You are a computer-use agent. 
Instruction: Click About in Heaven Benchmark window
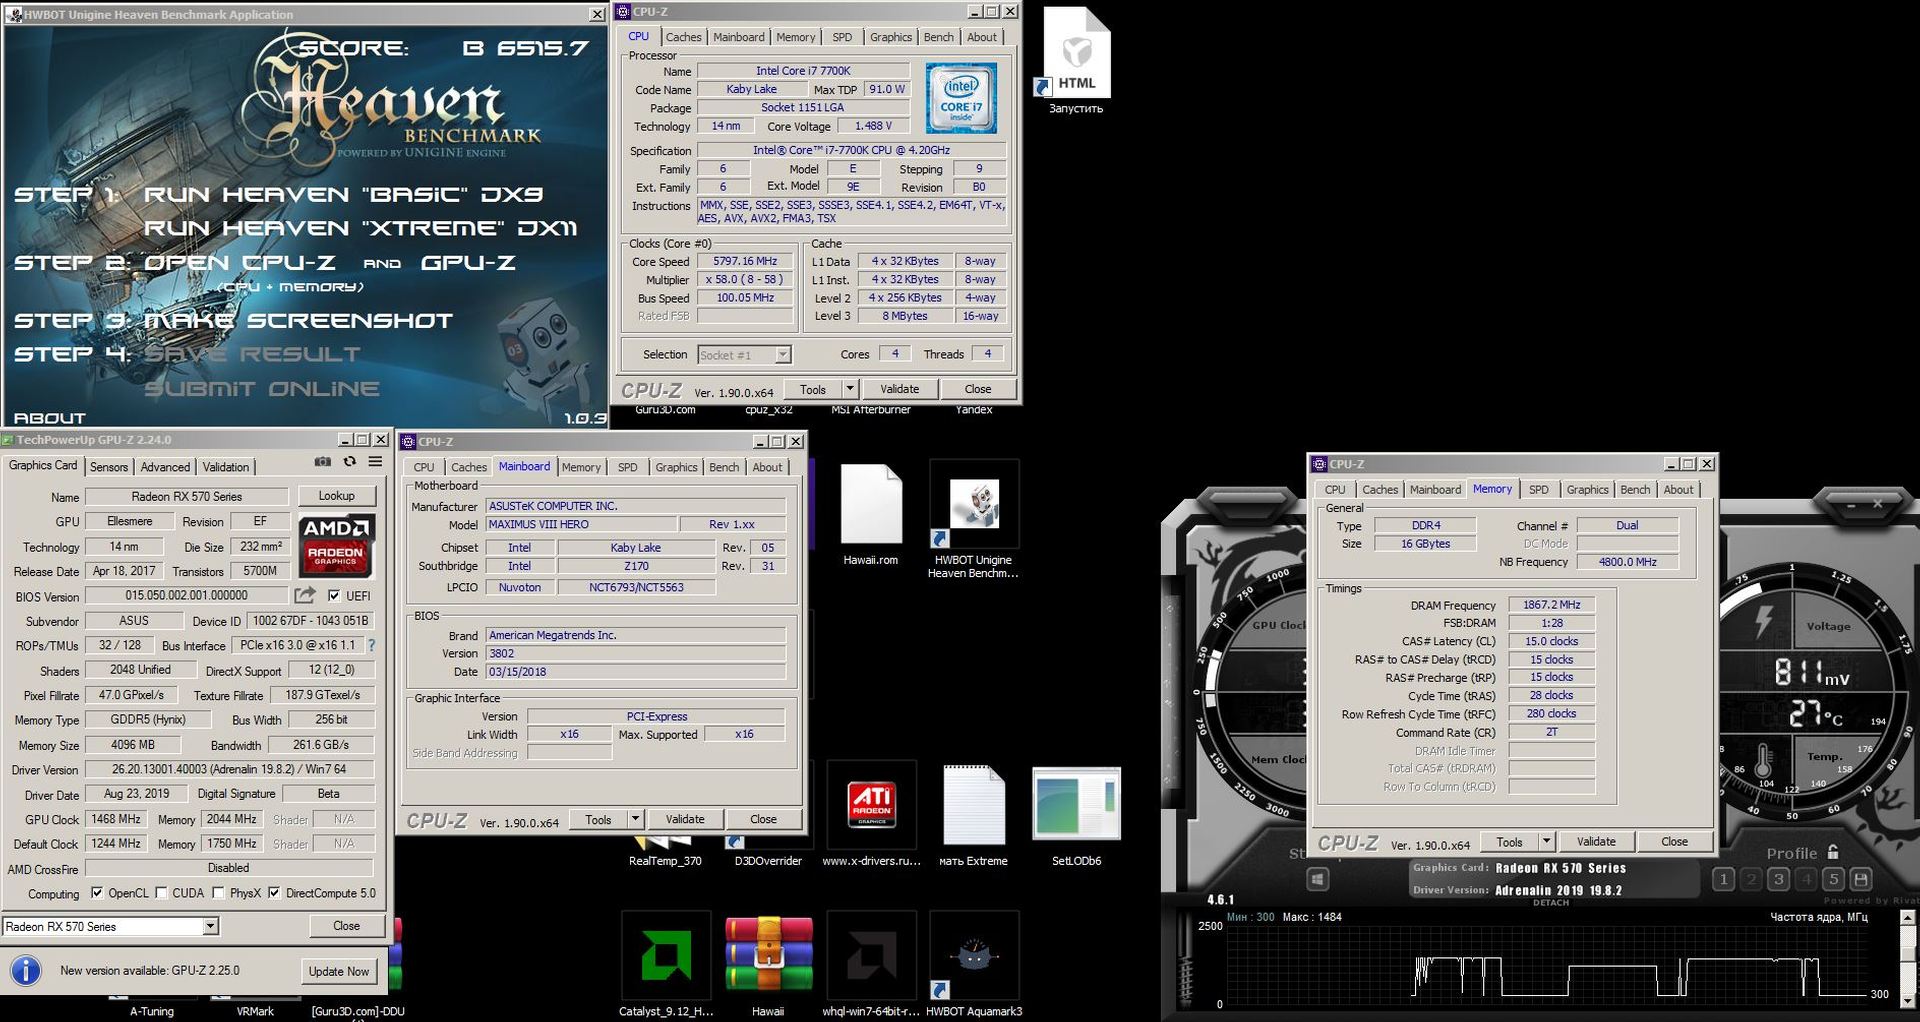click(49, 418)
